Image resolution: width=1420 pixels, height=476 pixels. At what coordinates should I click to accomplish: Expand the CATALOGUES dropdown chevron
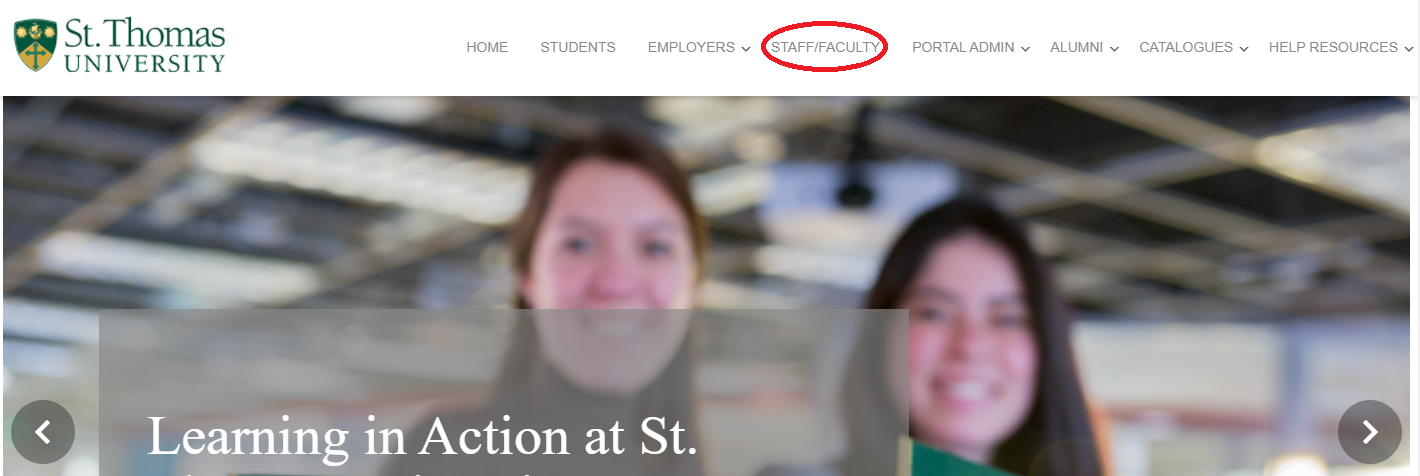point(1244,49)
